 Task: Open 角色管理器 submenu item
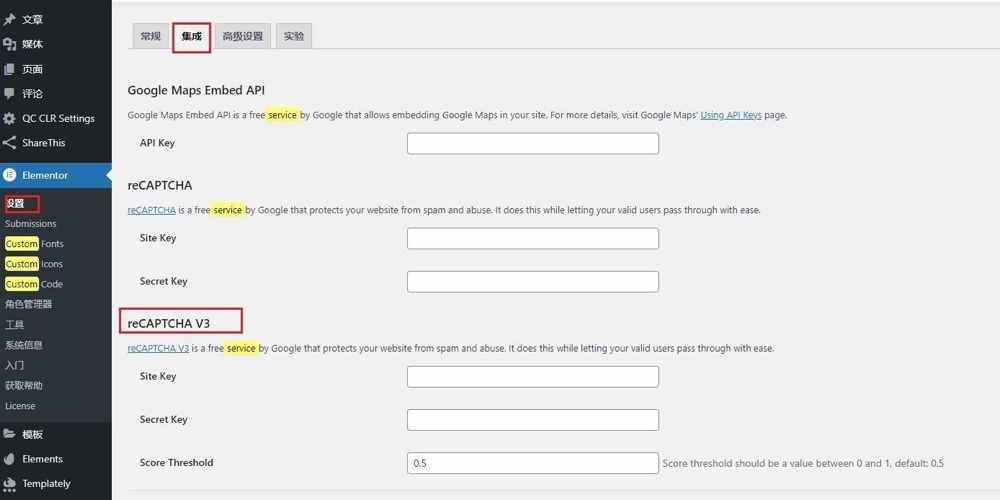click(29, 304)
